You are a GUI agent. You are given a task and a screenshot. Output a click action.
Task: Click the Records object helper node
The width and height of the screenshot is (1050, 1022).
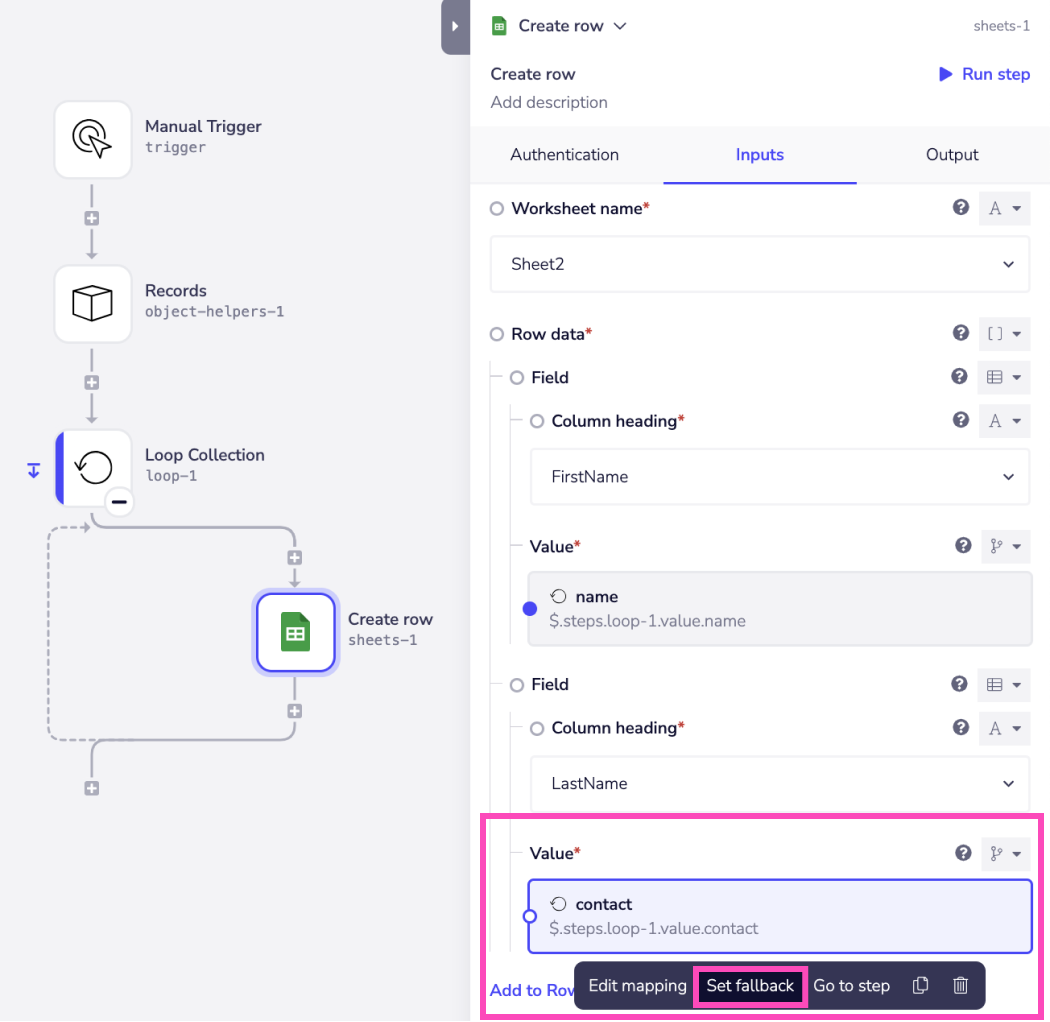pos(92,303)
